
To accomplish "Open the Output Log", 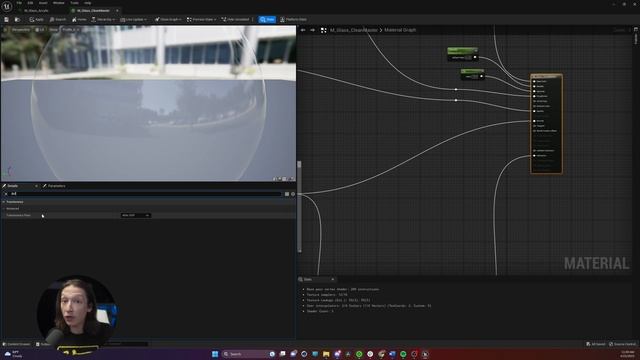I will point(42,344).
